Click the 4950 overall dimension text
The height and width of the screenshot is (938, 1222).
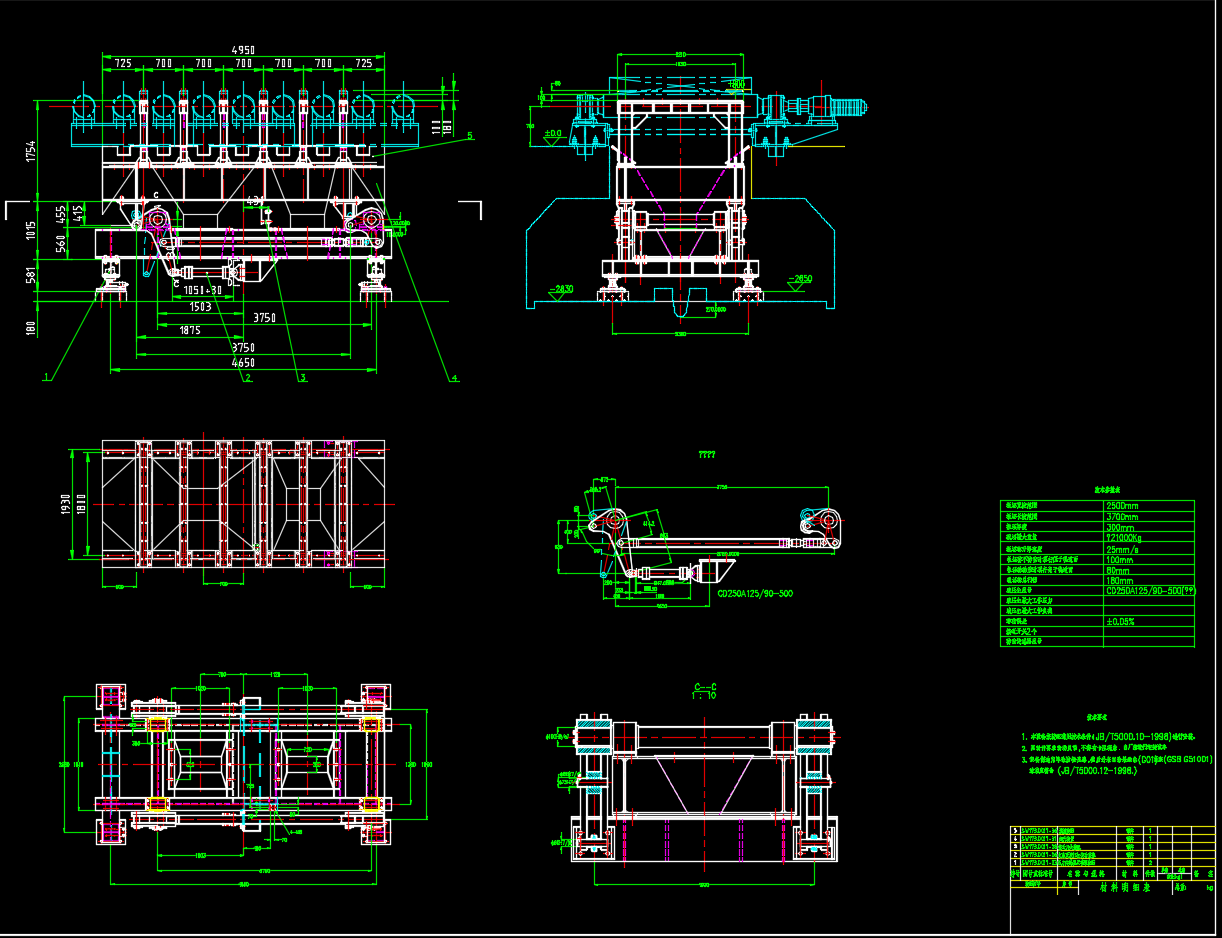click(245, 48)
